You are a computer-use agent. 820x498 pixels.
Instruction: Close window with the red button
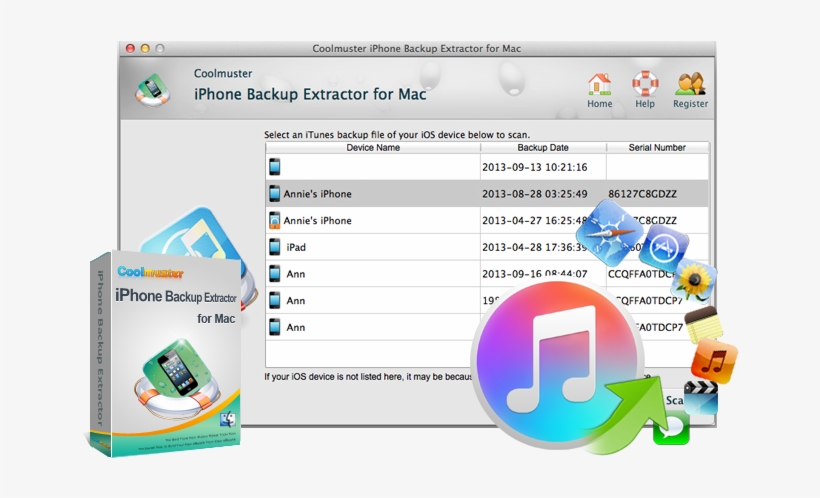(130, 48)
